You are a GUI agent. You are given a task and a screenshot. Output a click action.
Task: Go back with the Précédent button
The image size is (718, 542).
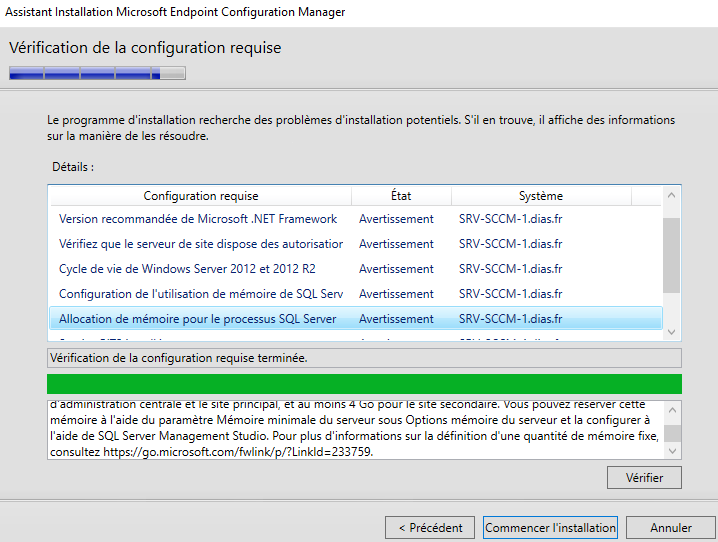click(430, 527)
